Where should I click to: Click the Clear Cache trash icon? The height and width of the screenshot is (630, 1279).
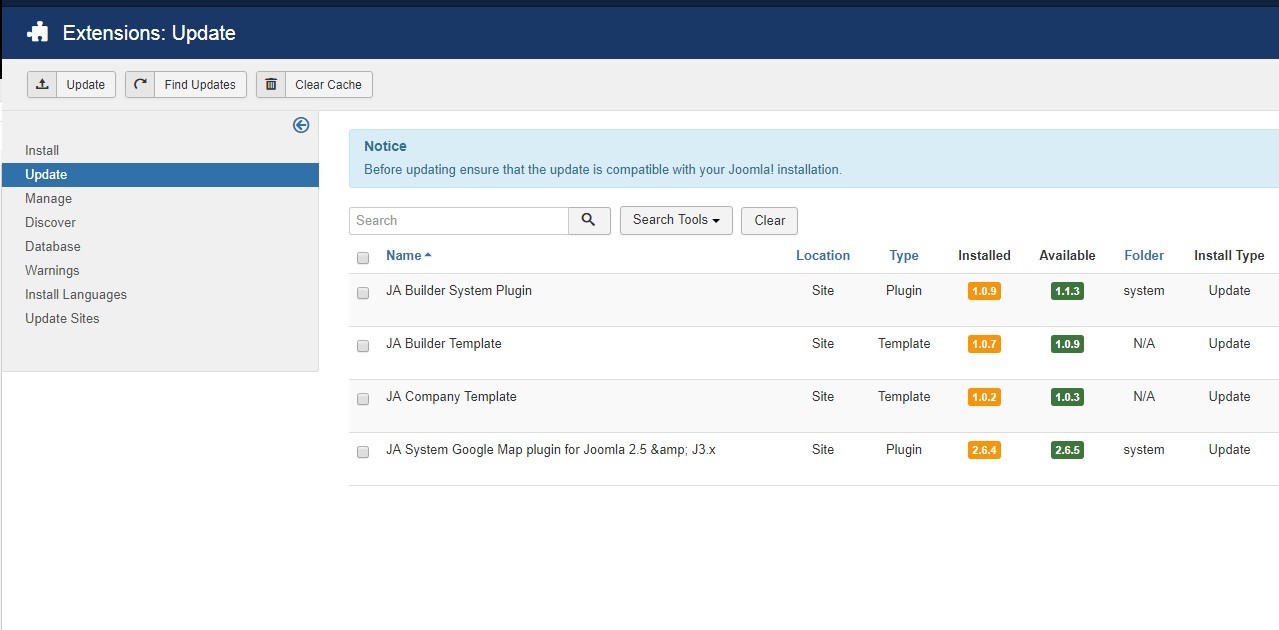[270, 84]
